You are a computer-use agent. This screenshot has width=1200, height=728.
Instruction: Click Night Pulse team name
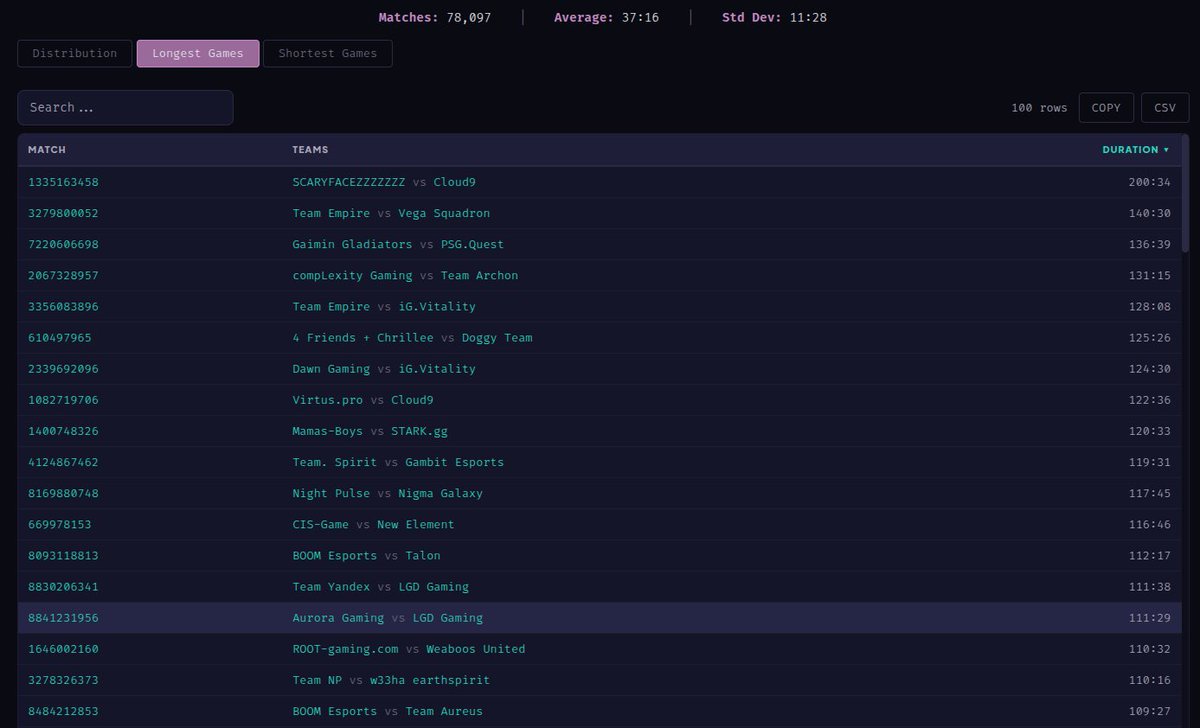[331, 493]
